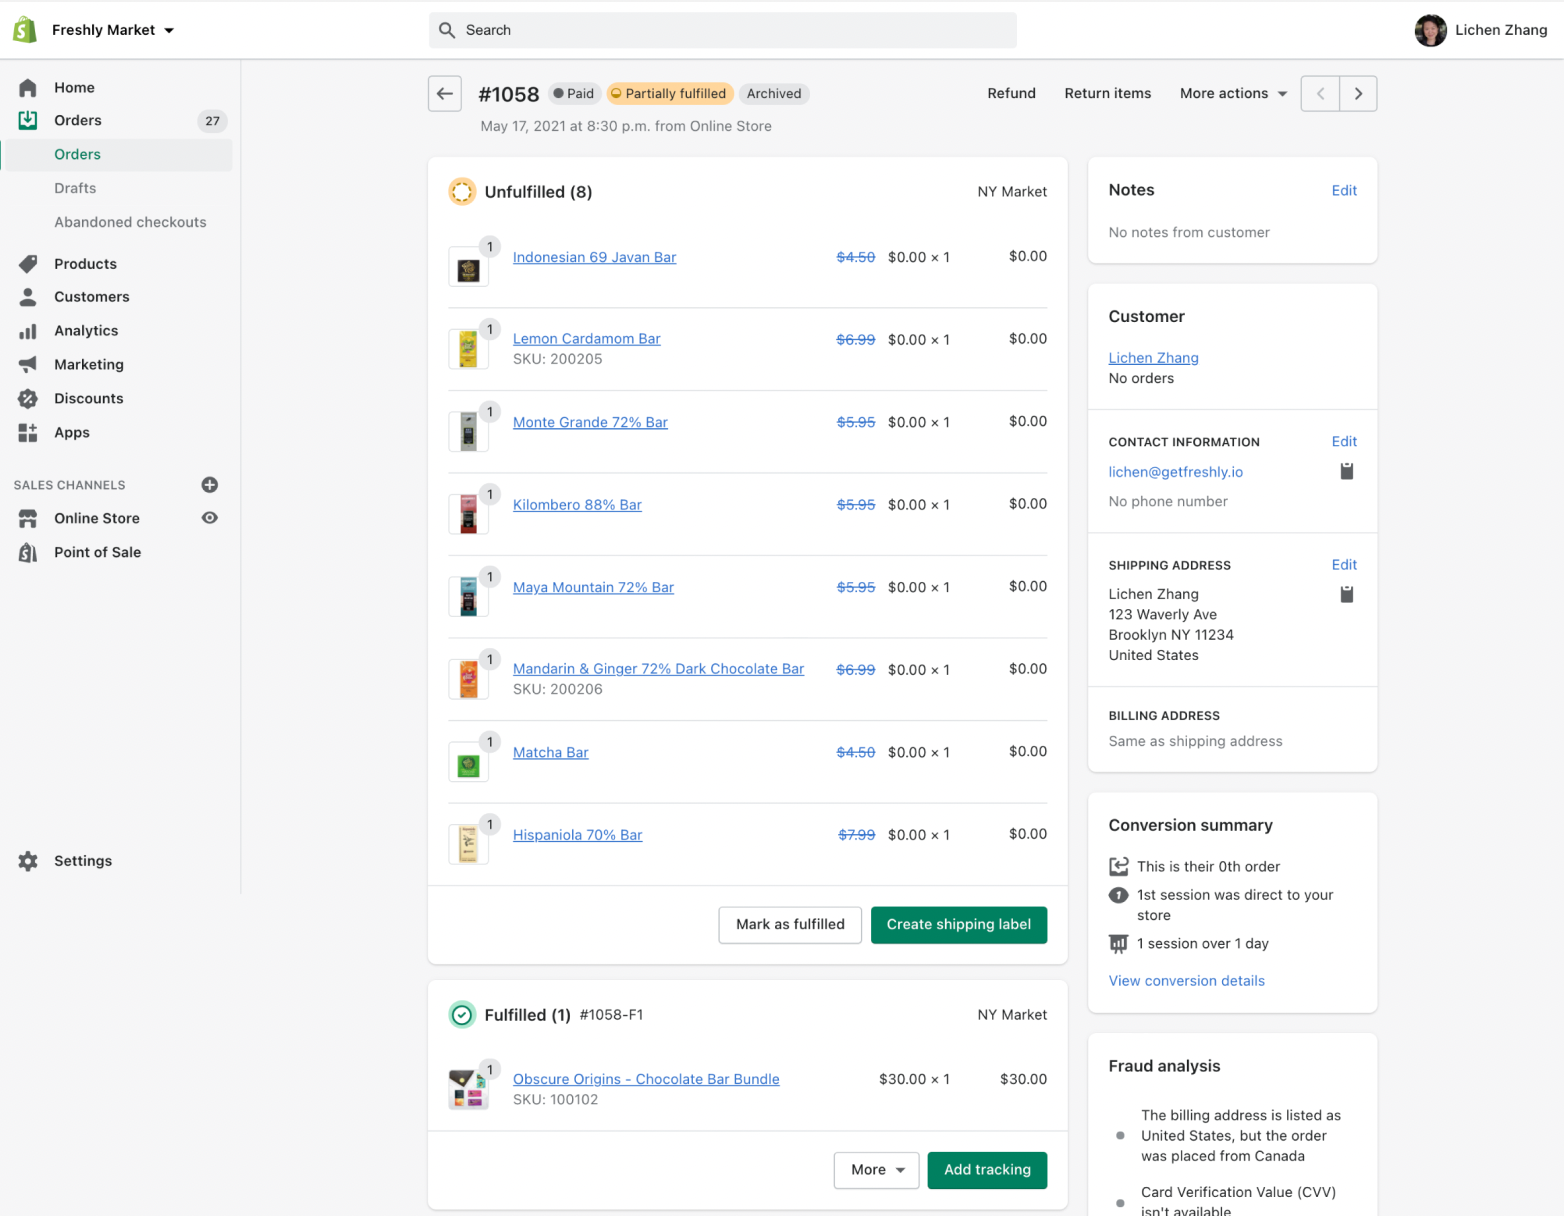Click Create shipping label button

[959, 925]
